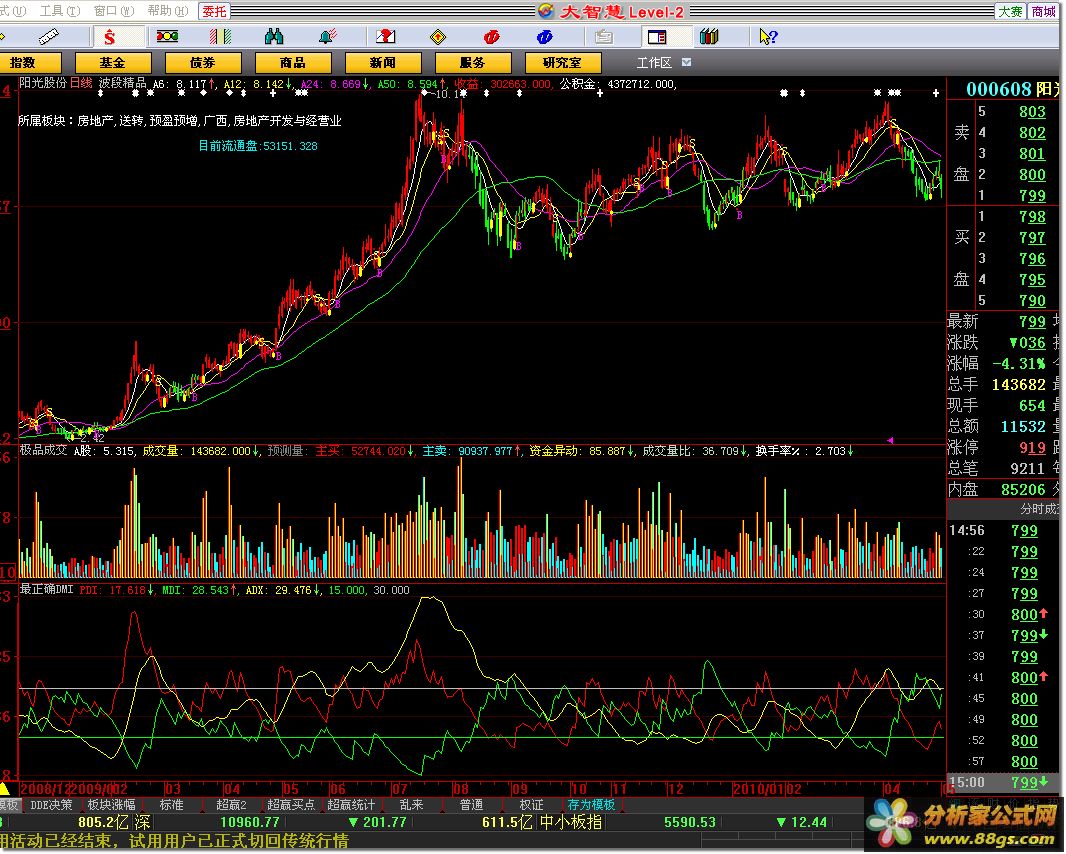Click the red dollar sign icon
1066x854 pixels.
[109, 37]
